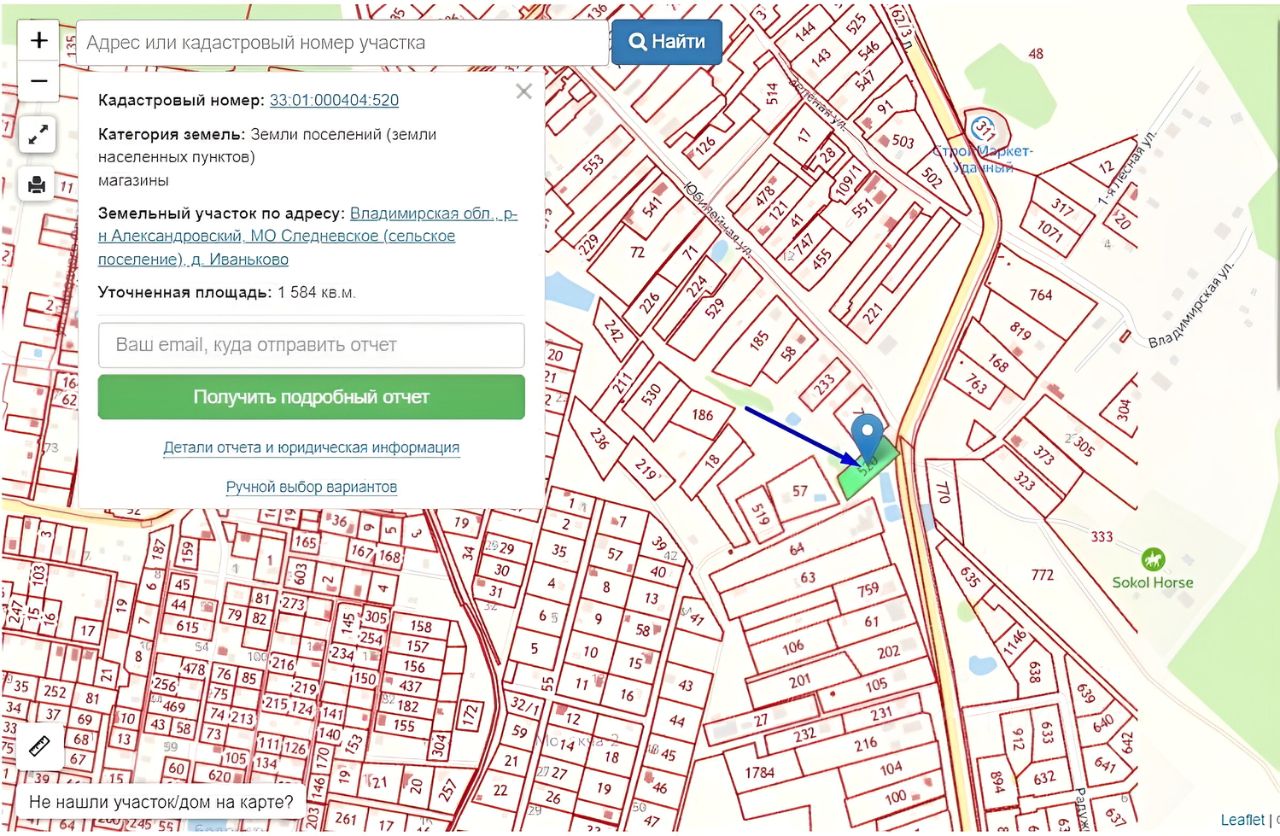The image size is (1280, 836).
Task: Focus the email input for report
Action: click(311, 345)
